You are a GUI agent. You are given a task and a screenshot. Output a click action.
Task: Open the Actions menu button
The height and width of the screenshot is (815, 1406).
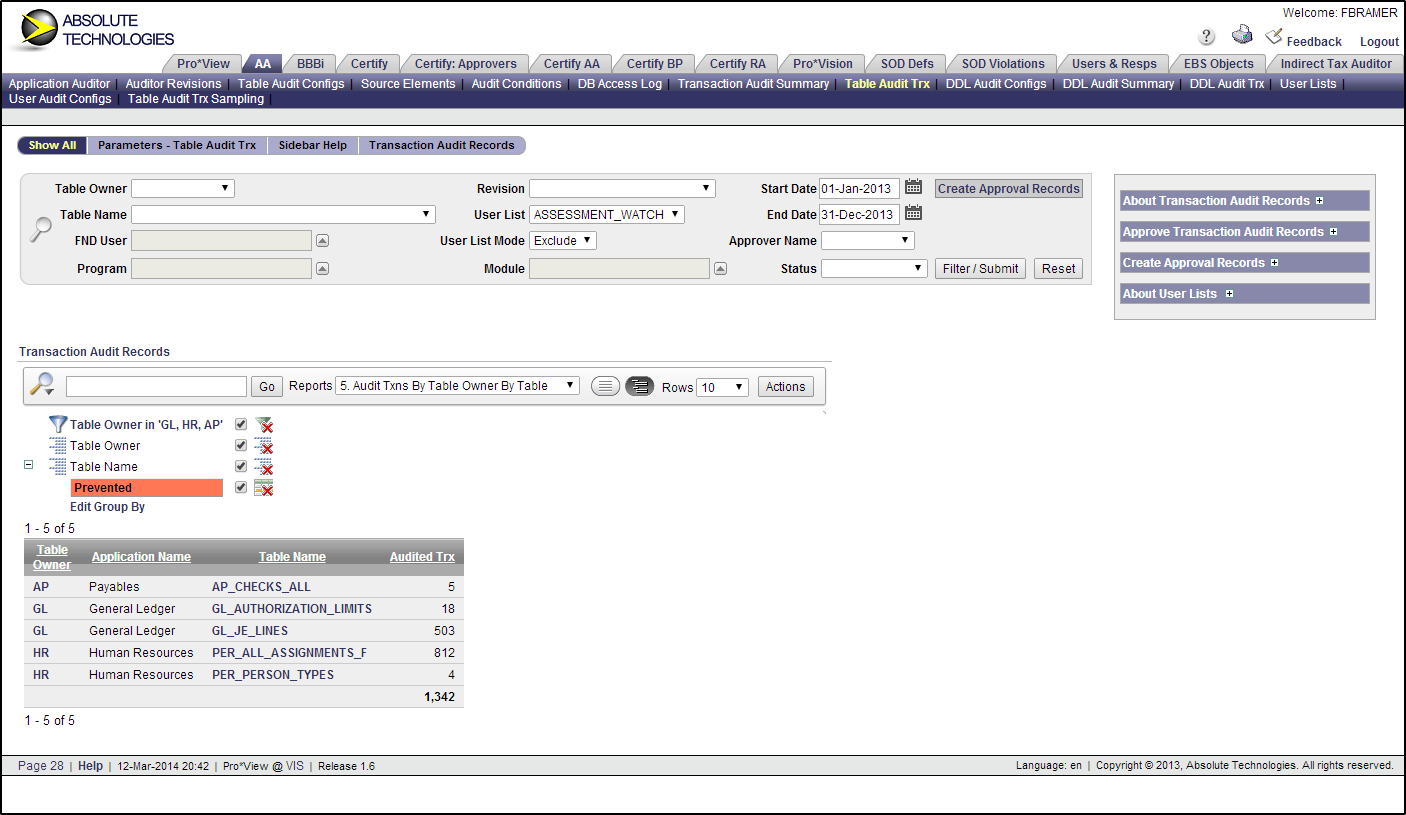786,387
